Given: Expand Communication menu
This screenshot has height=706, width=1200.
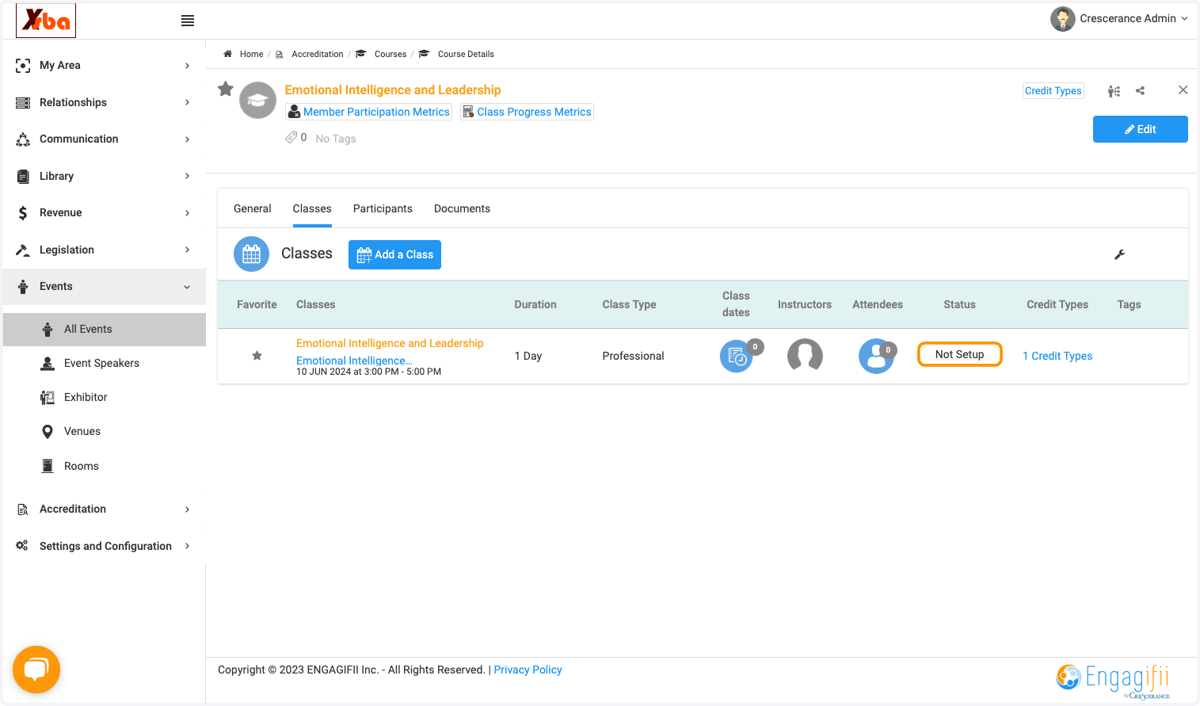Looking at the screenshot, I should pos(104,139).
